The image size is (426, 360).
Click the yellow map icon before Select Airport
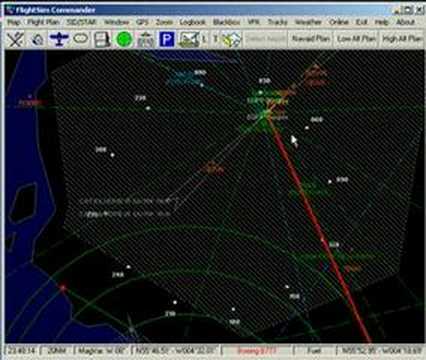(x=232, y=39)
